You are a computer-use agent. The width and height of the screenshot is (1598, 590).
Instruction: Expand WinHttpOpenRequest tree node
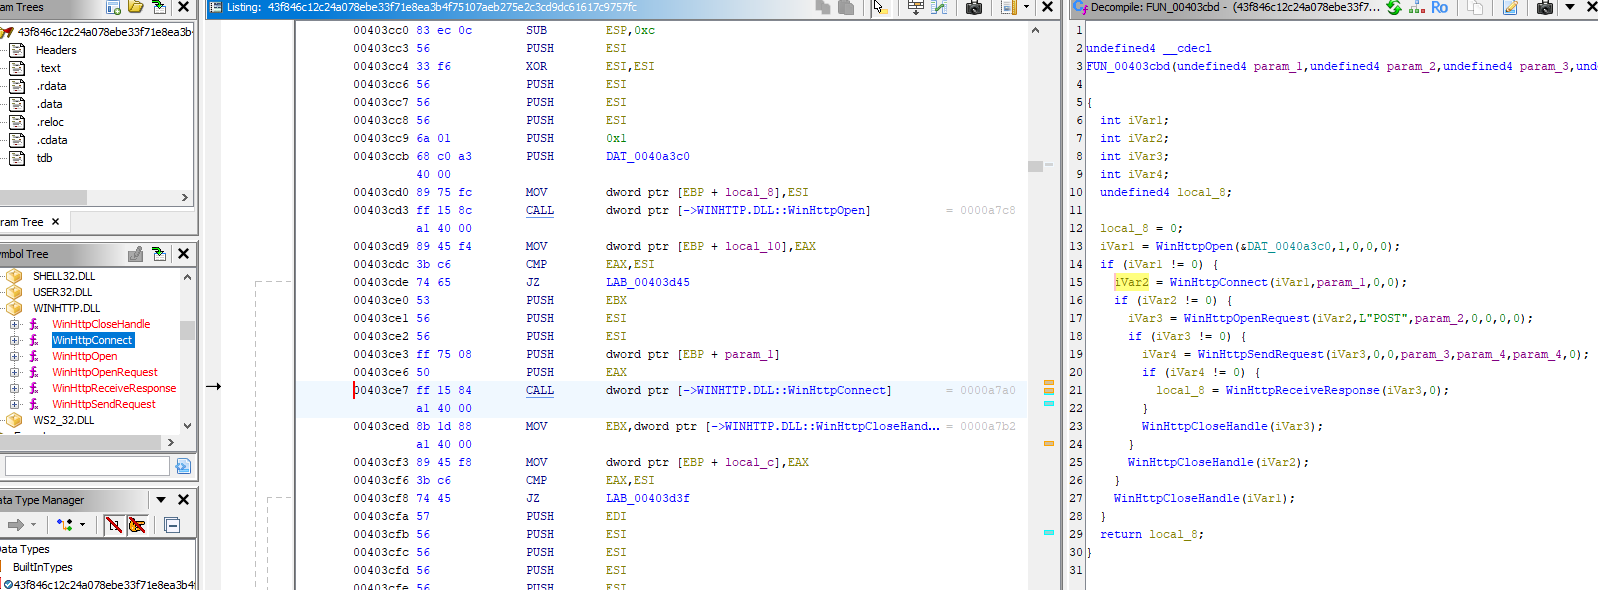point(14,372)
